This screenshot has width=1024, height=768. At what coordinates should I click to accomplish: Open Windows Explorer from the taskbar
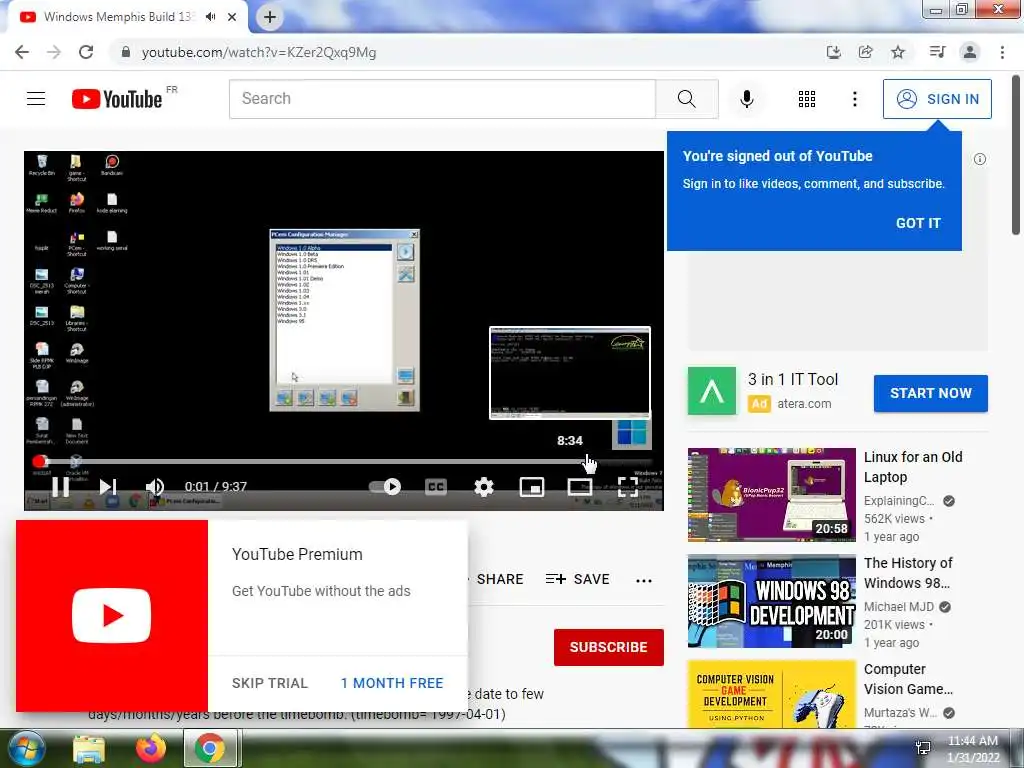tap(89, 749)
